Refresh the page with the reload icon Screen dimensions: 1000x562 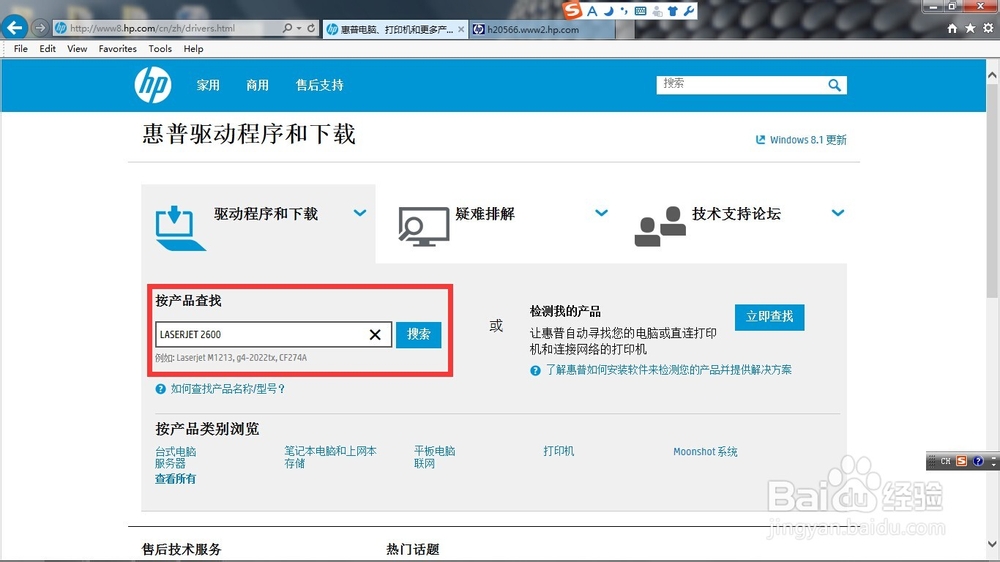tap(311, 28)
